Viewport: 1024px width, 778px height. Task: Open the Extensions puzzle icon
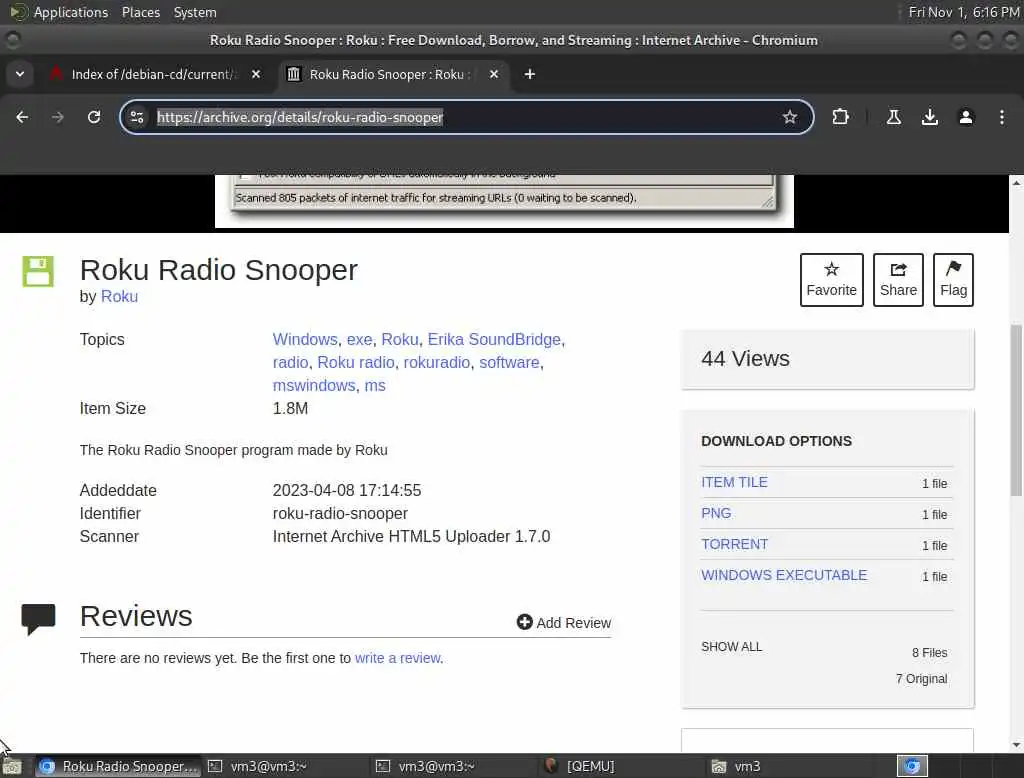[x=840, y=117]
